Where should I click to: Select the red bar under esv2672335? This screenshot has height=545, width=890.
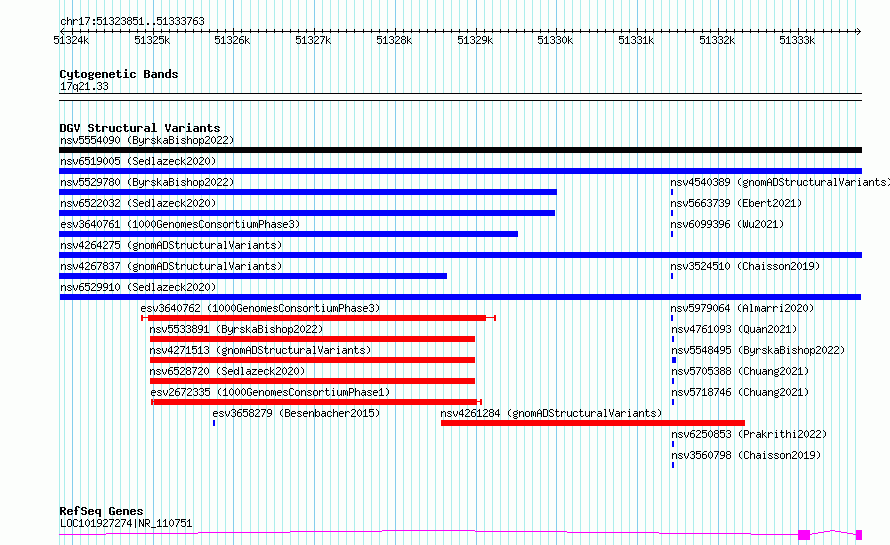(x=315, y=402)
